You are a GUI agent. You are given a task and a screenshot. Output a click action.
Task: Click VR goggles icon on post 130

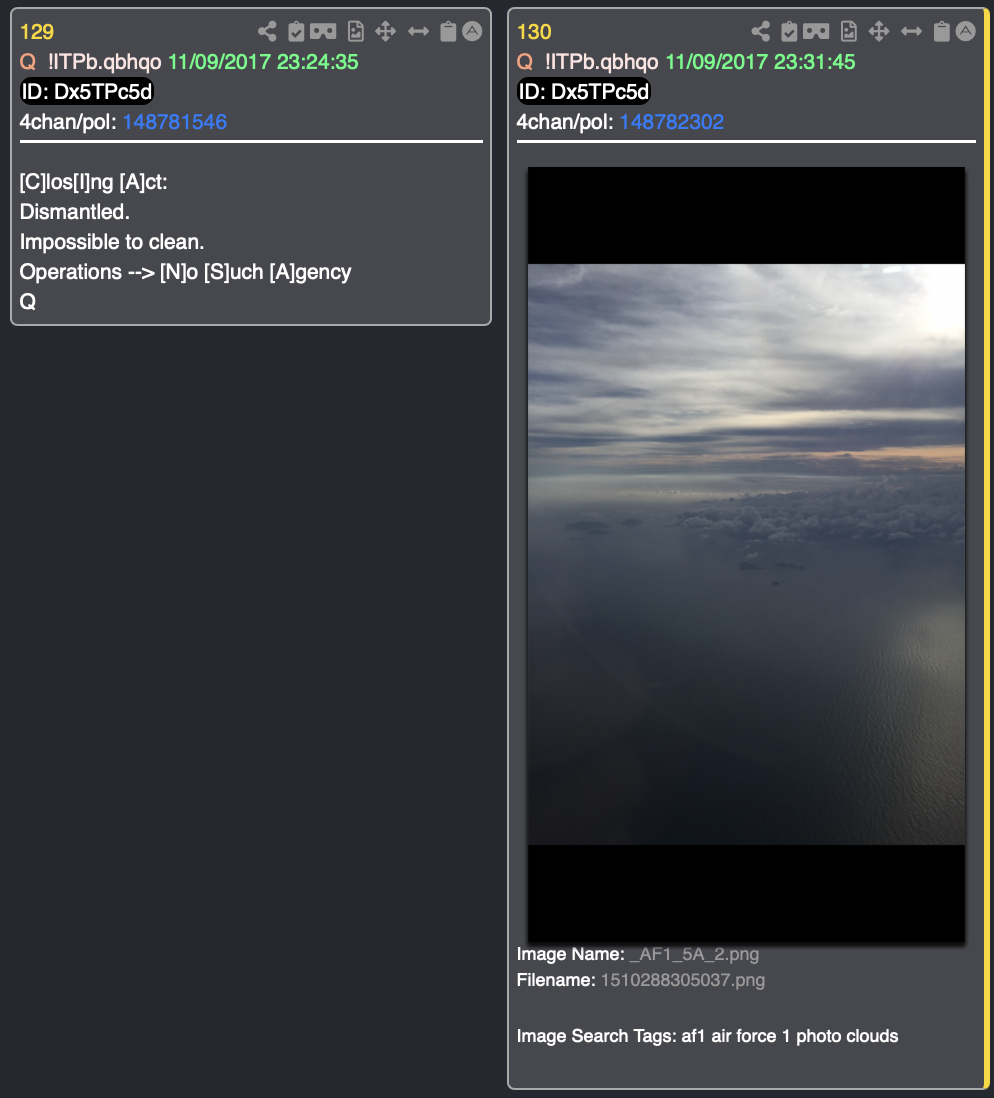pos(816,32)
